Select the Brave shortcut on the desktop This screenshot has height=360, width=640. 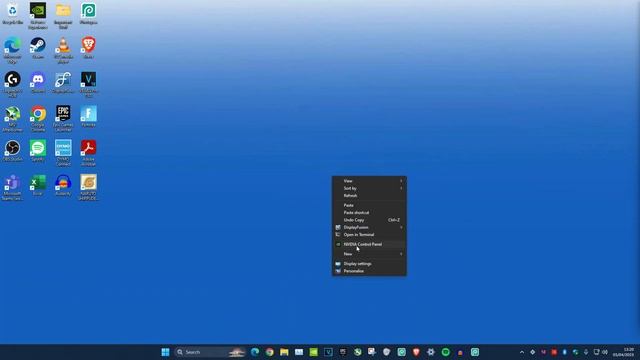89,48
